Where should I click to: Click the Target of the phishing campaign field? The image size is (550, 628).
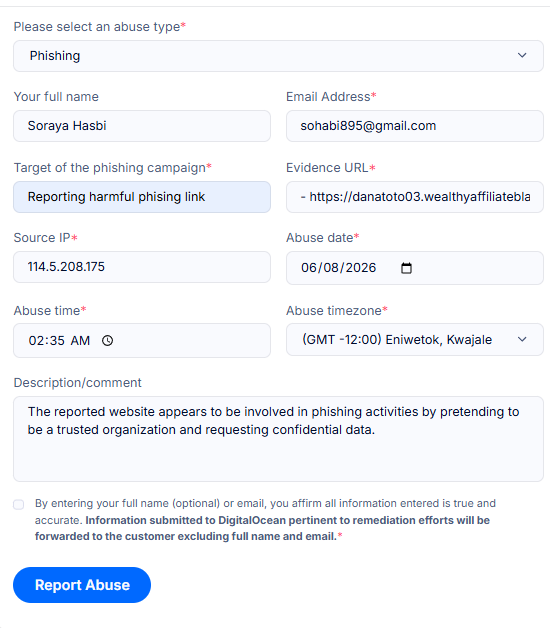(x=142, y=197)
